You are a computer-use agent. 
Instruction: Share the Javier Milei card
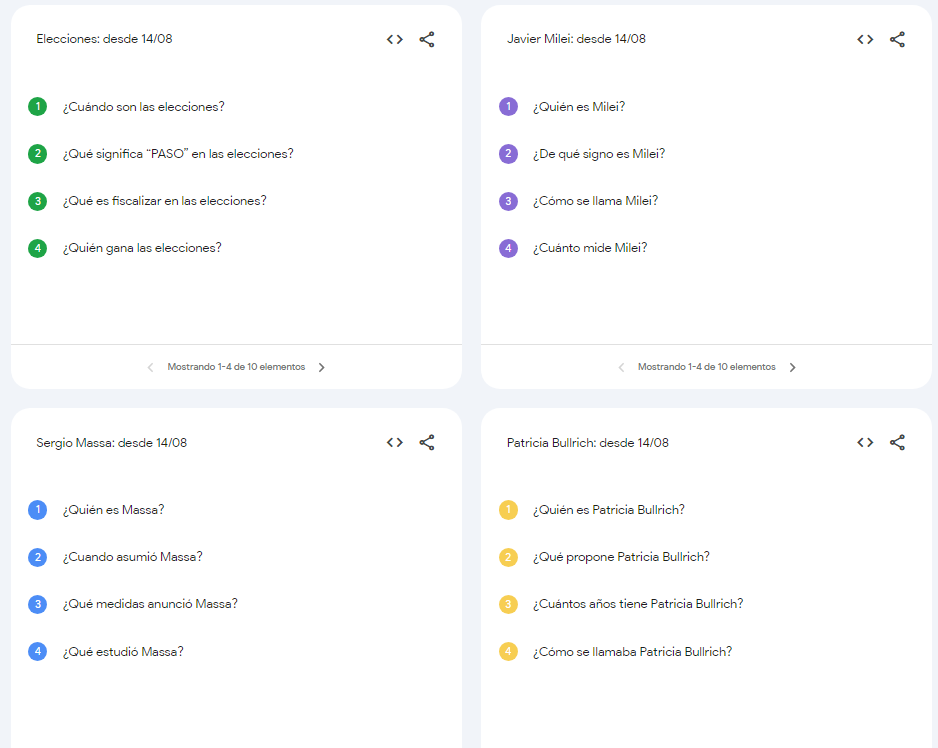click(x=897, y=40)
